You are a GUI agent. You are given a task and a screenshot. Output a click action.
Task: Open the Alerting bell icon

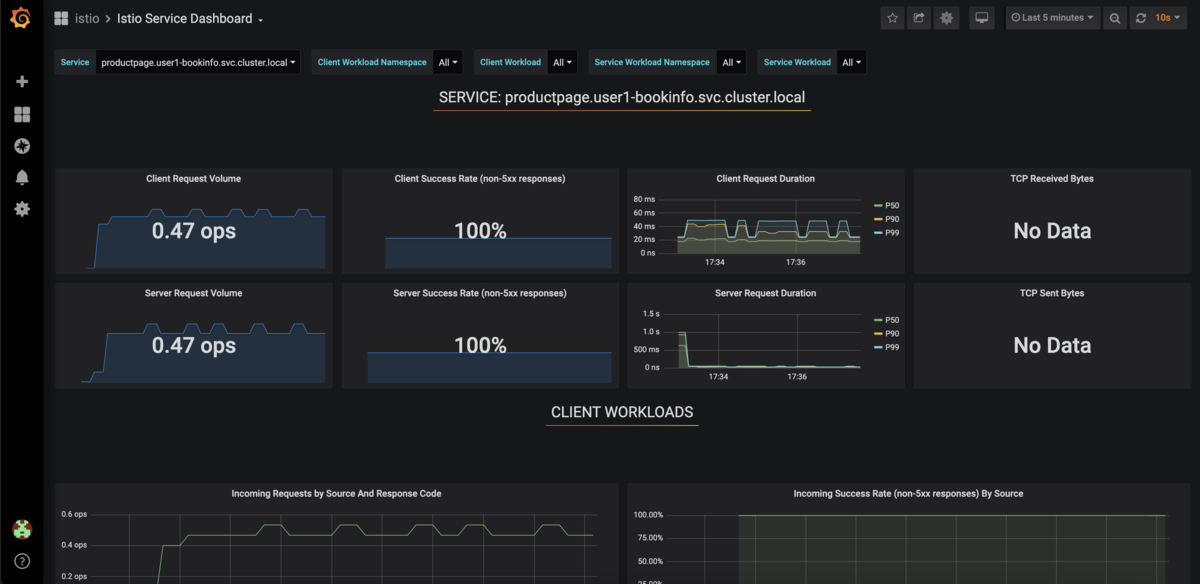click(x=22, y=177)
